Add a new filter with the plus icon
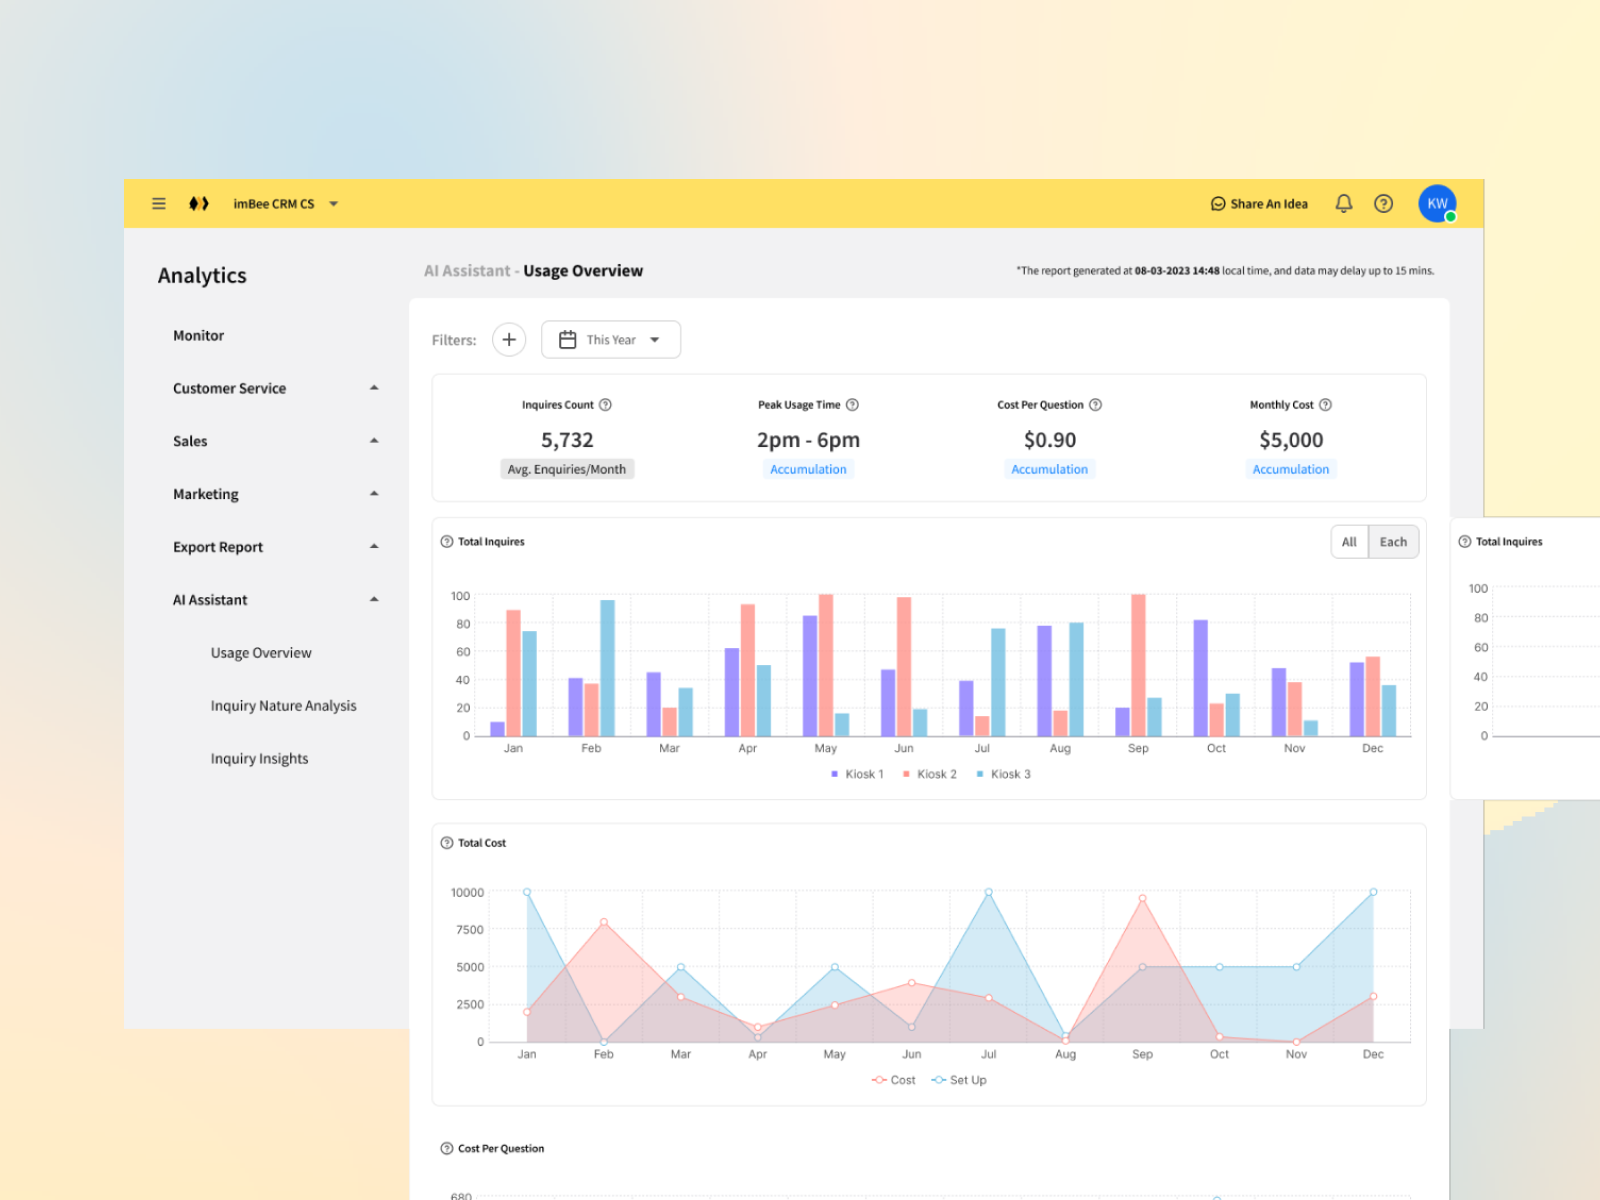 [509, 339]
